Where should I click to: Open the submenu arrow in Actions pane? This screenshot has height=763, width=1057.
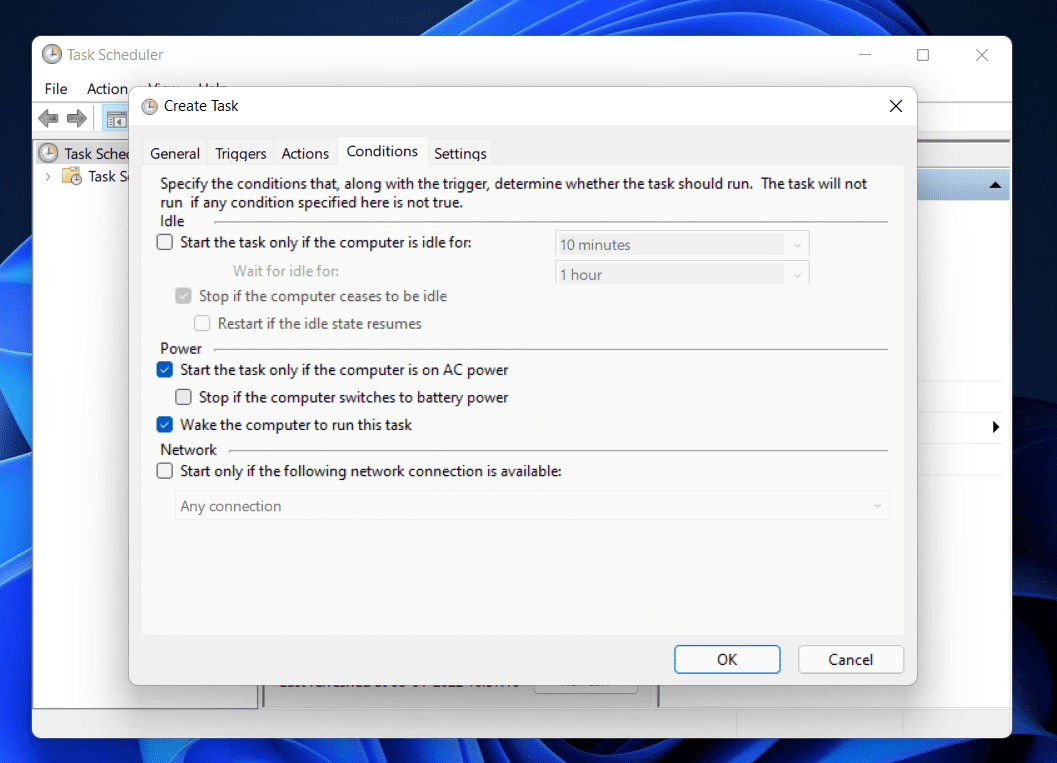click(996, 427)
